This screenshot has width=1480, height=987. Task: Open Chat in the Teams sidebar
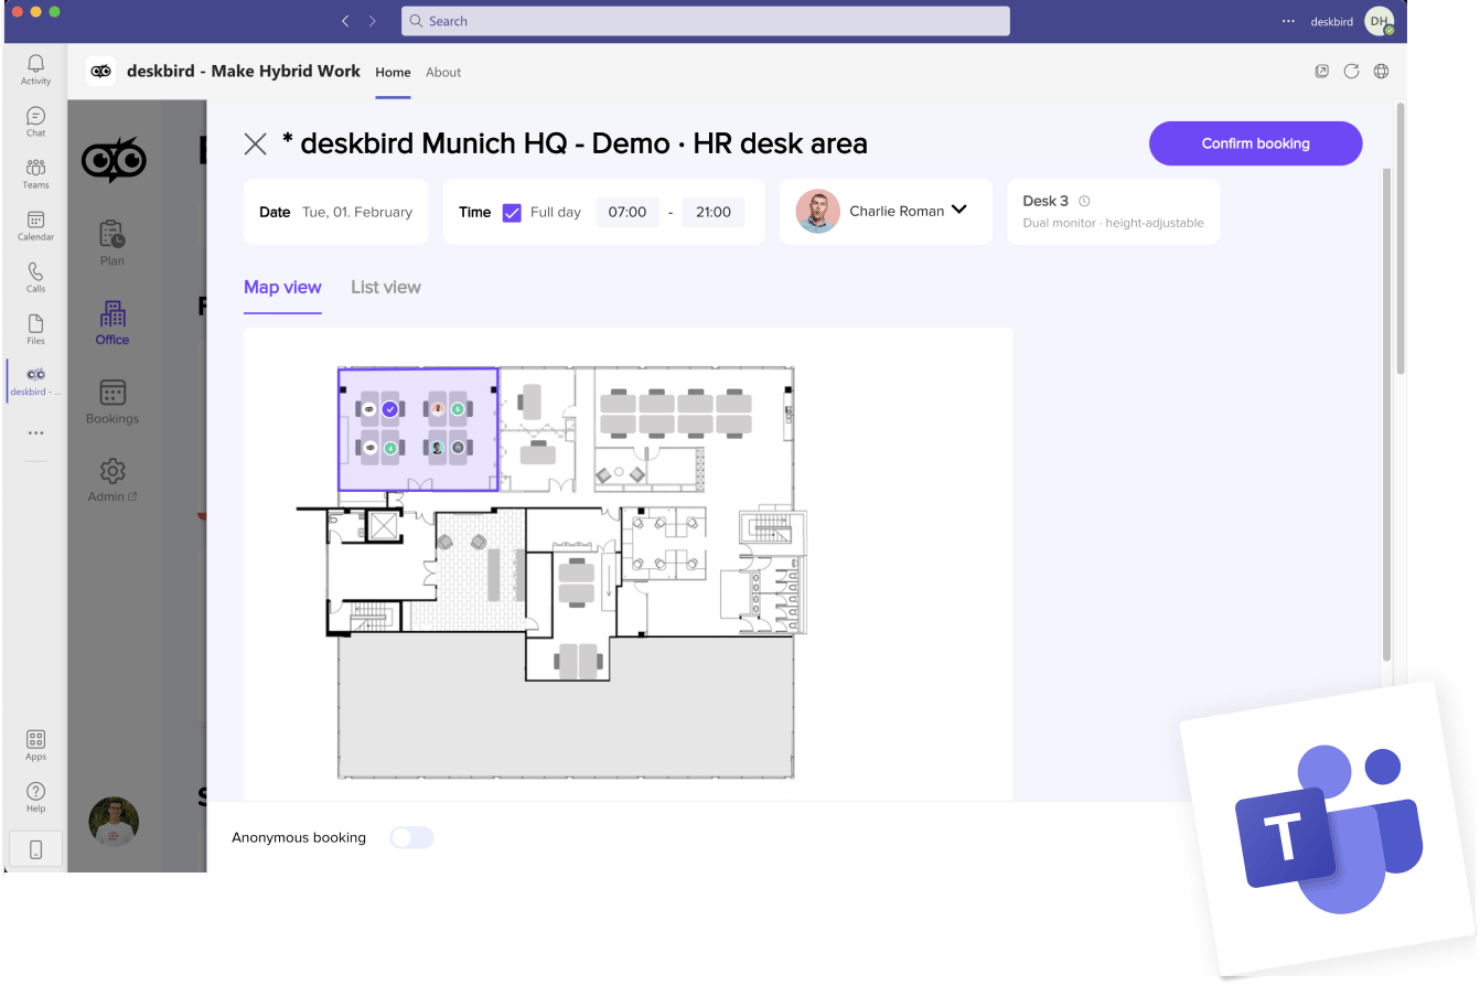click(x=36, y=121)
